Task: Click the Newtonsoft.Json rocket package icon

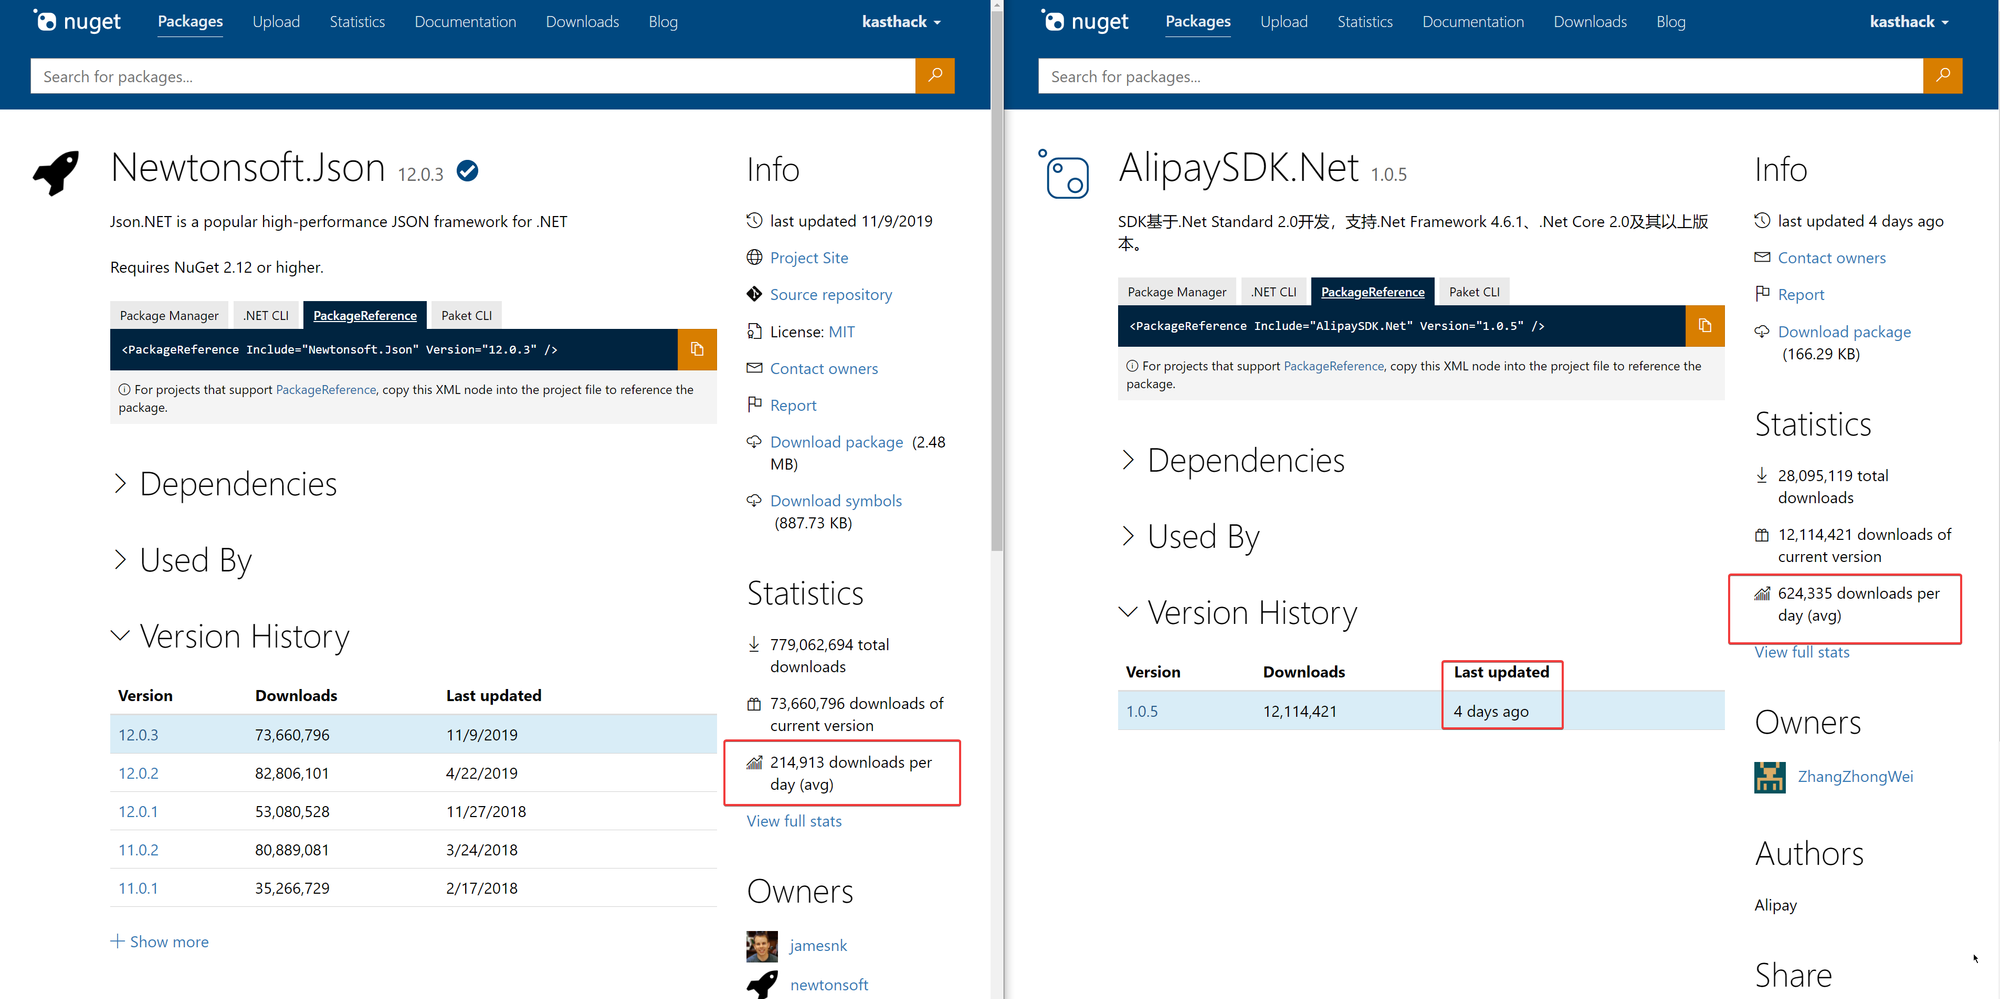Action: pos(56,173)
